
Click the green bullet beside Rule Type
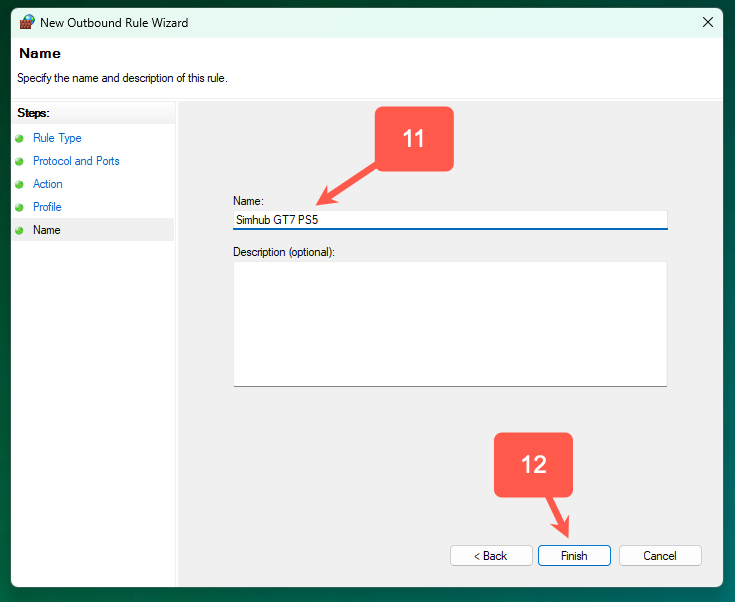[19, 138]
